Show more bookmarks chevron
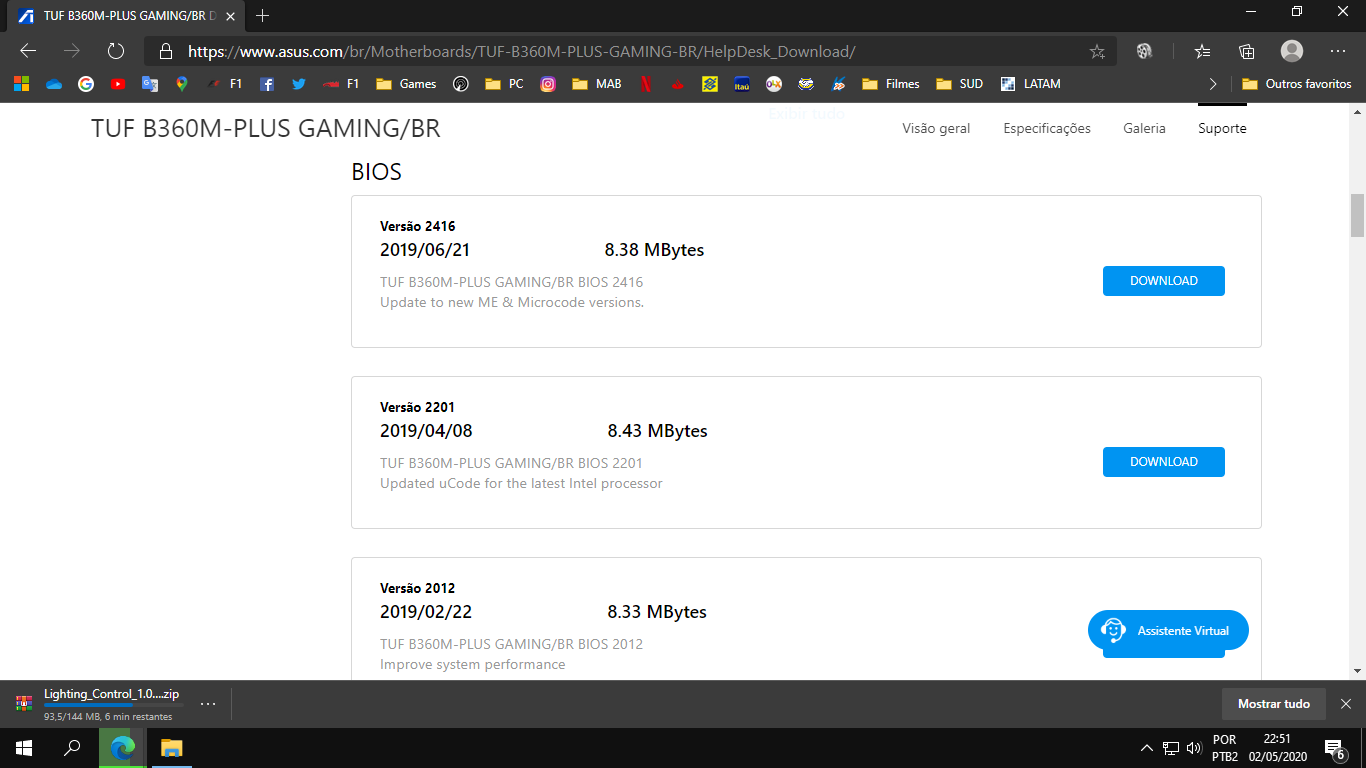This screenshot has height=768, width=1366. (1213, 84)
